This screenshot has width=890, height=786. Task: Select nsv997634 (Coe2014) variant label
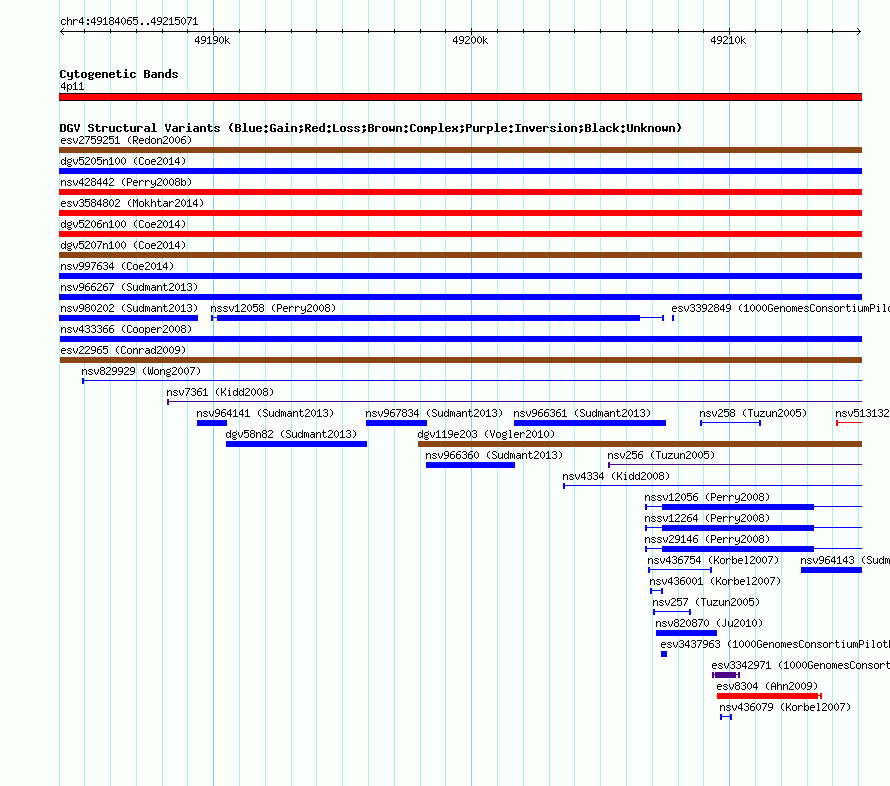(x=117, y=266)
